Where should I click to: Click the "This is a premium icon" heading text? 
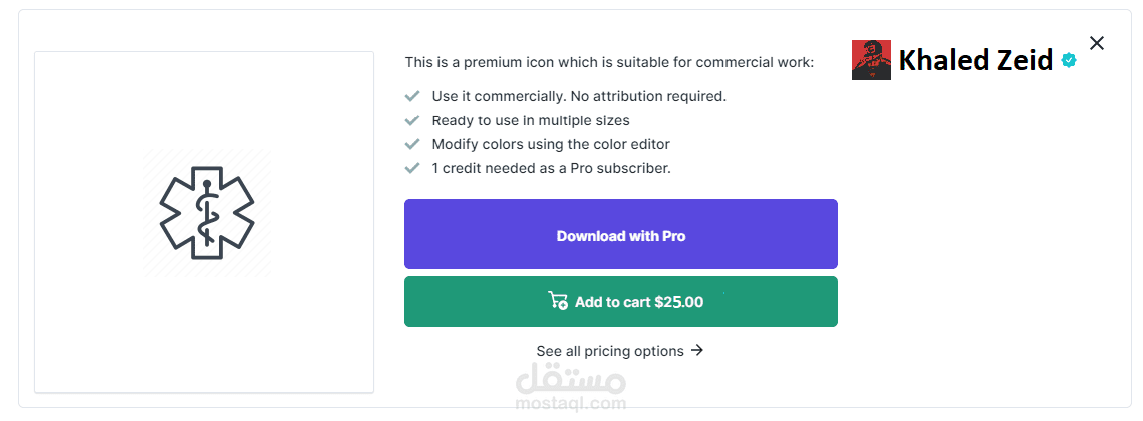pos(609,62)
